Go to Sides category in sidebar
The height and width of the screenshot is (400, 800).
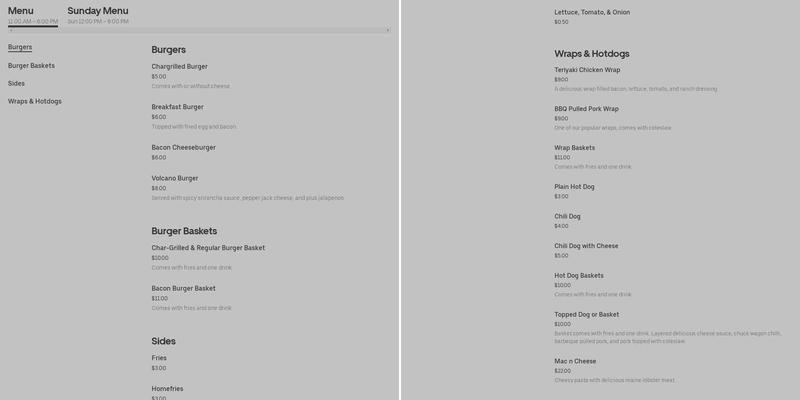click(x=16, y=83)
